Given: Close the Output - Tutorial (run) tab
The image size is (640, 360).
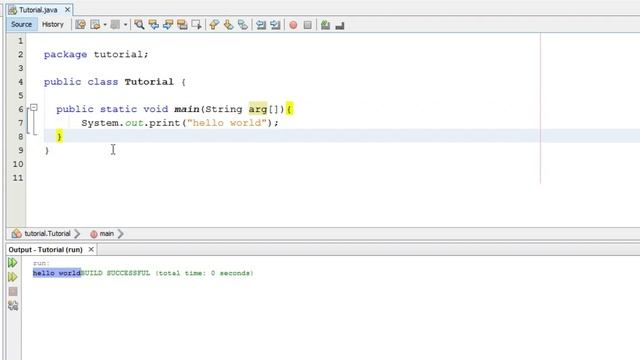Looking at the screenshot, I should 91,249.
